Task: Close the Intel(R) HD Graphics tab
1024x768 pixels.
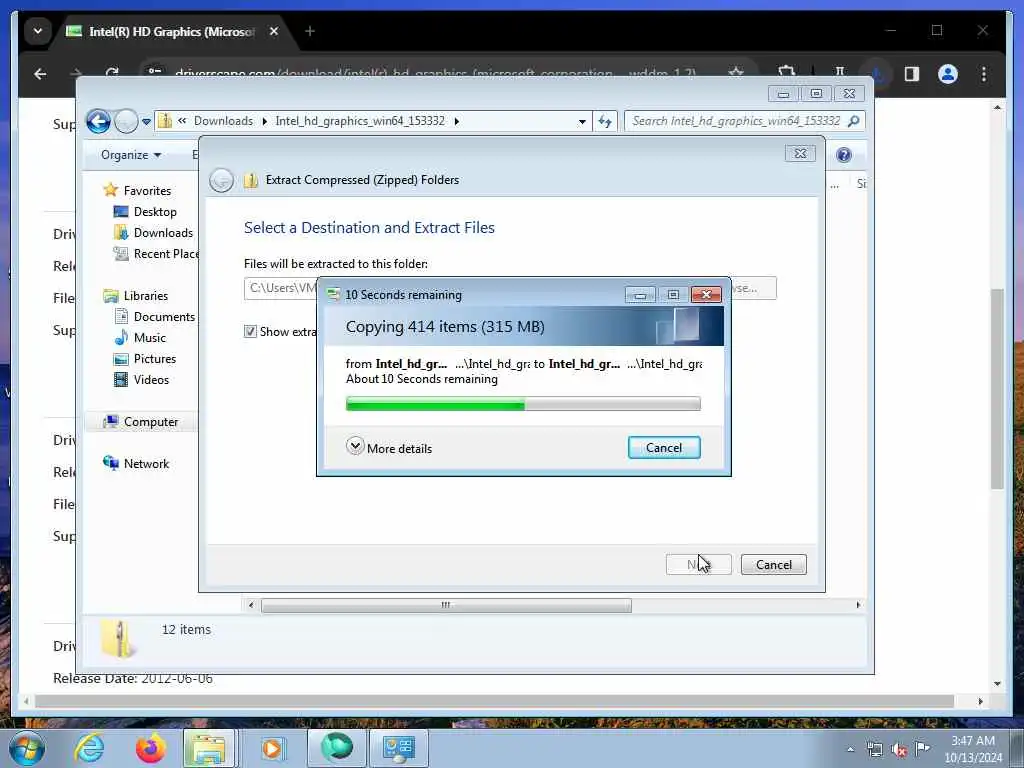Action: [274, 31]
